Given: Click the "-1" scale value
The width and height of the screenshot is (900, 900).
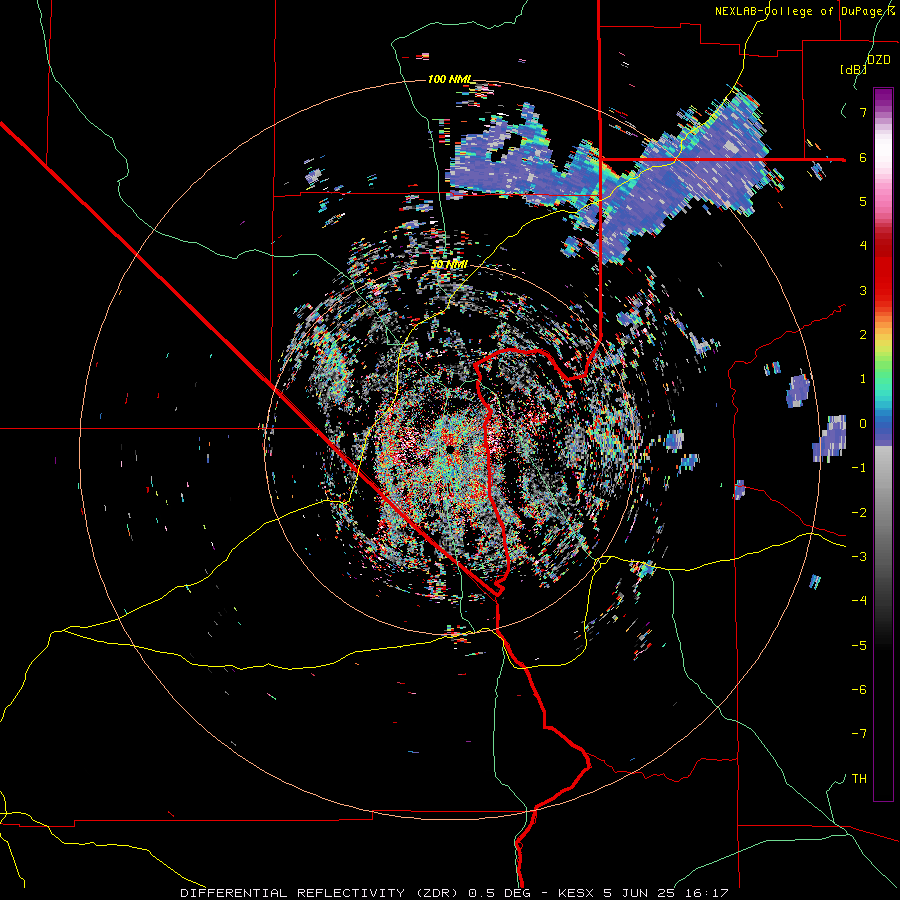Looking at the screenshot, I should [x=859, y=468].
